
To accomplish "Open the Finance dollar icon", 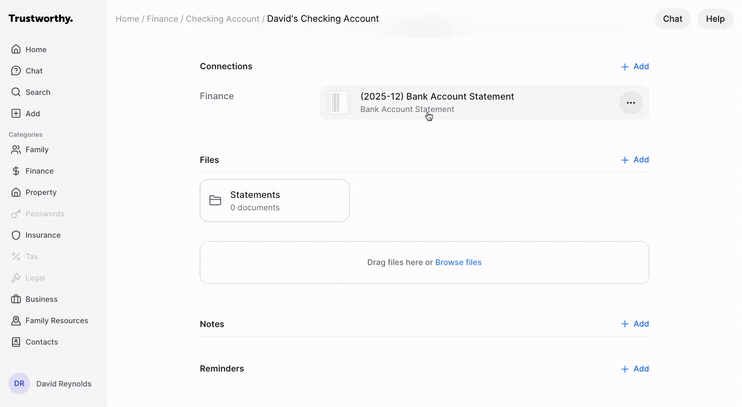I will (x=16, y=171).
